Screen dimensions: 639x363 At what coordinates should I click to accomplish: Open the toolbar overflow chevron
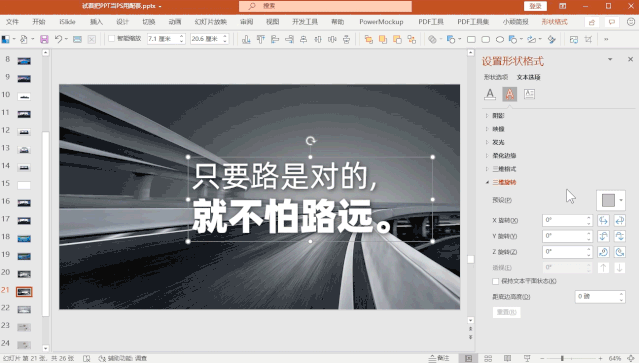(x=606, y=40)
